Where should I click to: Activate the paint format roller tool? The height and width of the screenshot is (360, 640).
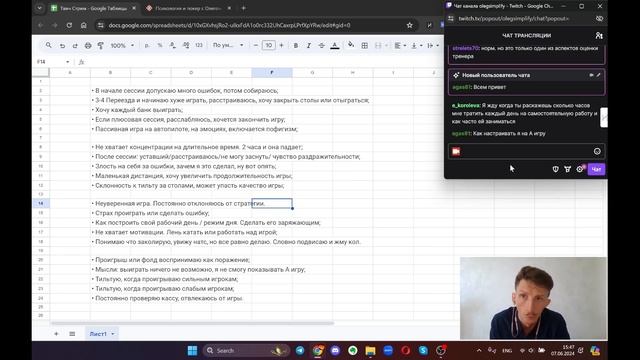click(100, 45)
